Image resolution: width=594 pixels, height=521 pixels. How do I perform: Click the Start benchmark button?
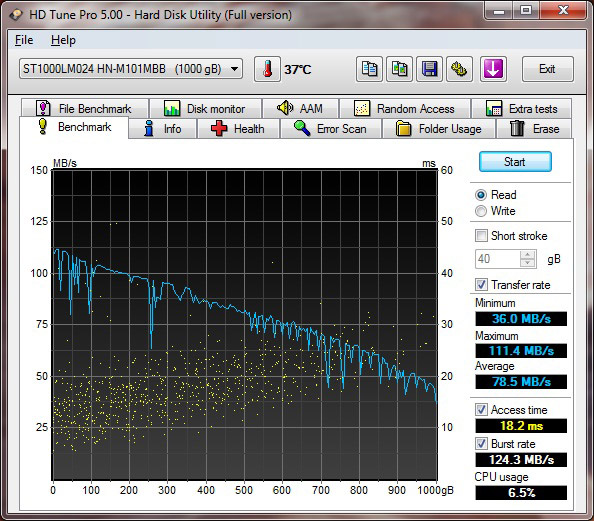[x=515, y=162]
